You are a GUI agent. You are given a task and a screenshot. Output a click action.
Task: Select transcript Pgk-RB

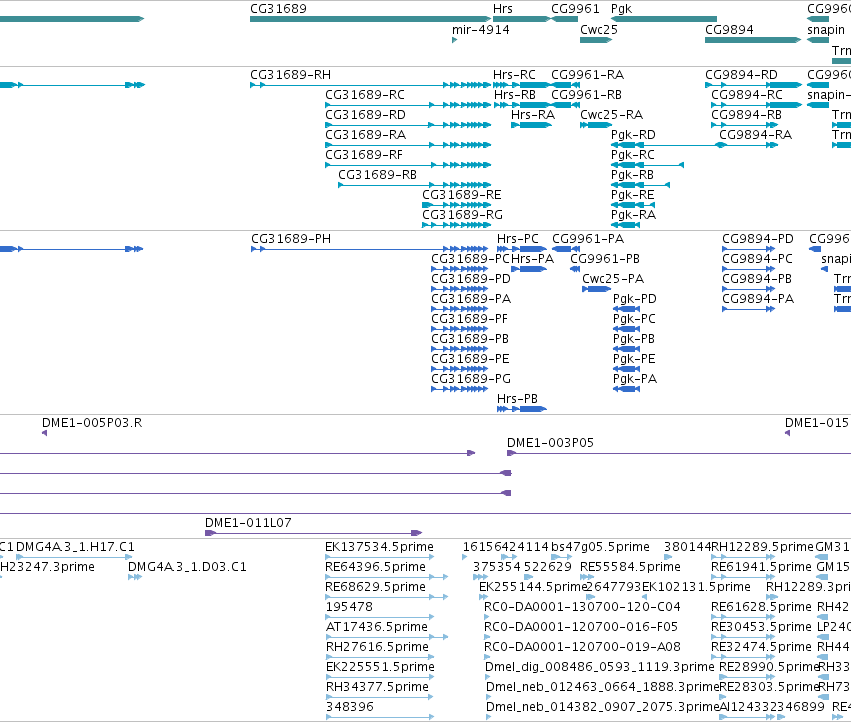click(632, 175)
